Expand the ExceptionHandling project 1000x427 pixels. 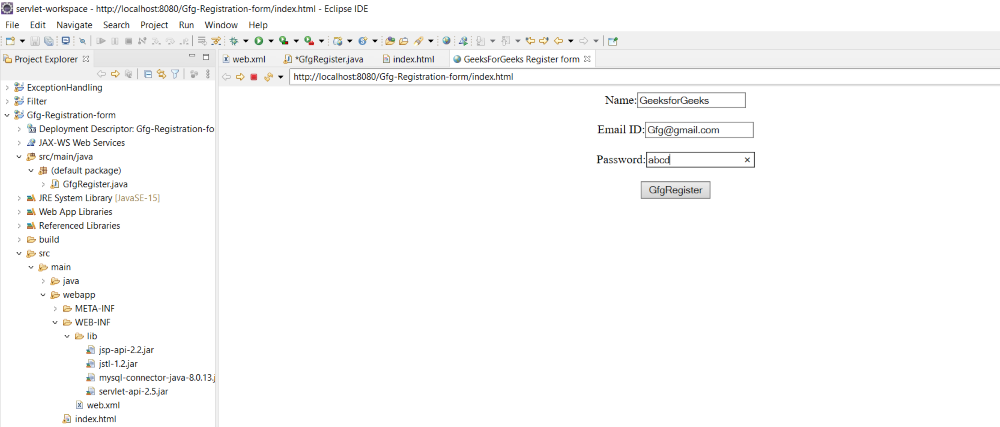click(x=7, y=87)
